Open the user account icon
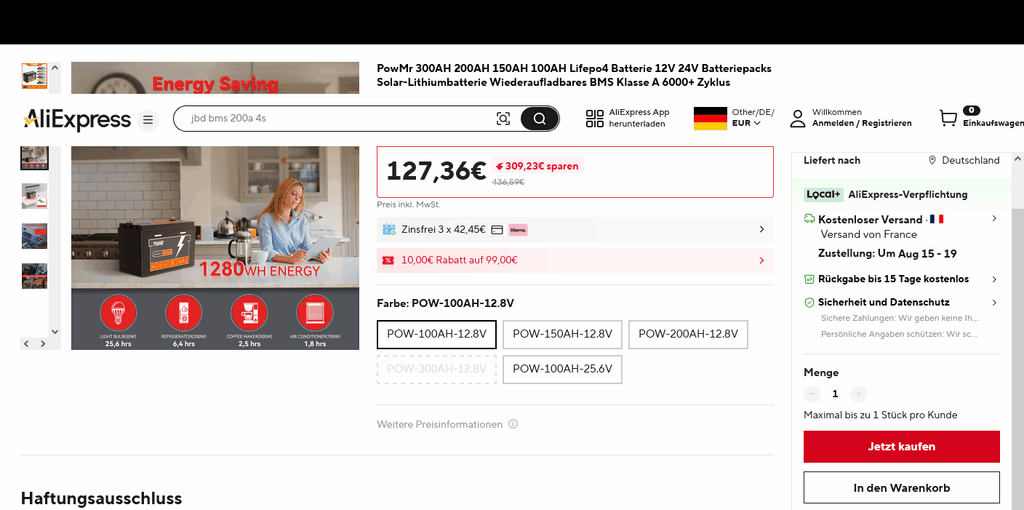Screen dimensions: 1024x510 click(x=797, y=118)
